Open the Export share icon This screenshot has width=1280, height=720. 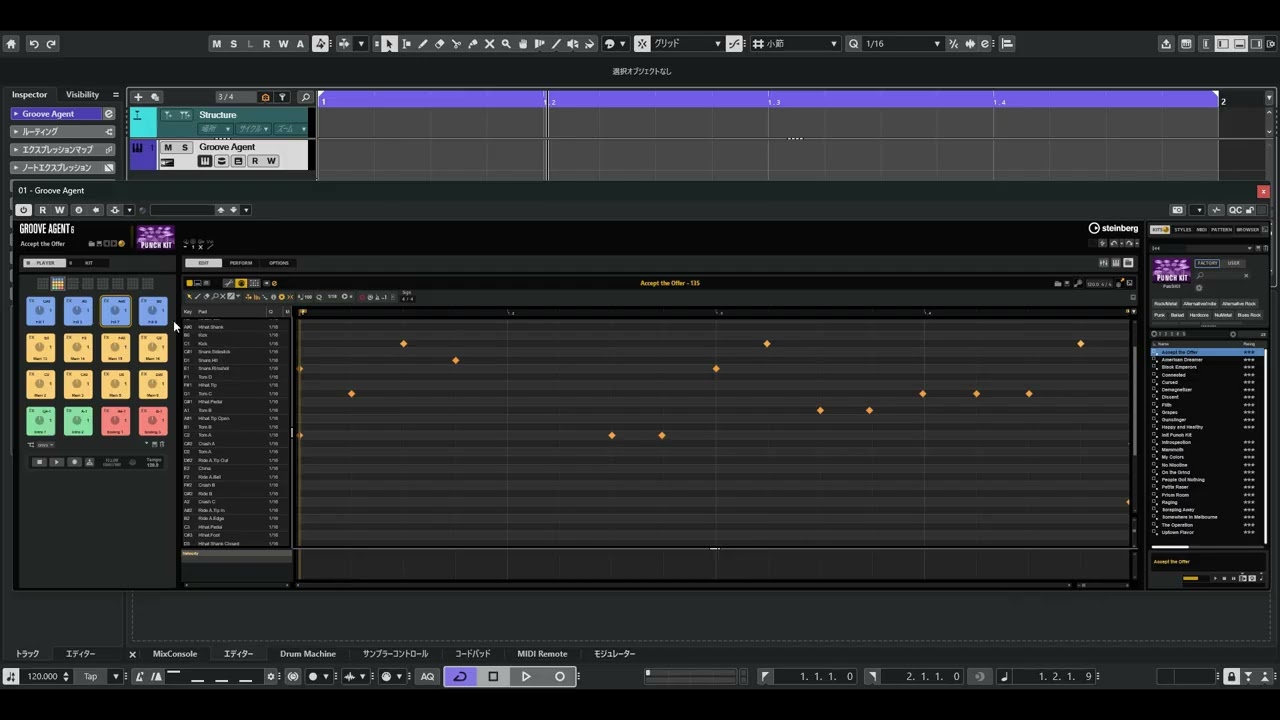pyautogui.click(x=1166, y=44)
